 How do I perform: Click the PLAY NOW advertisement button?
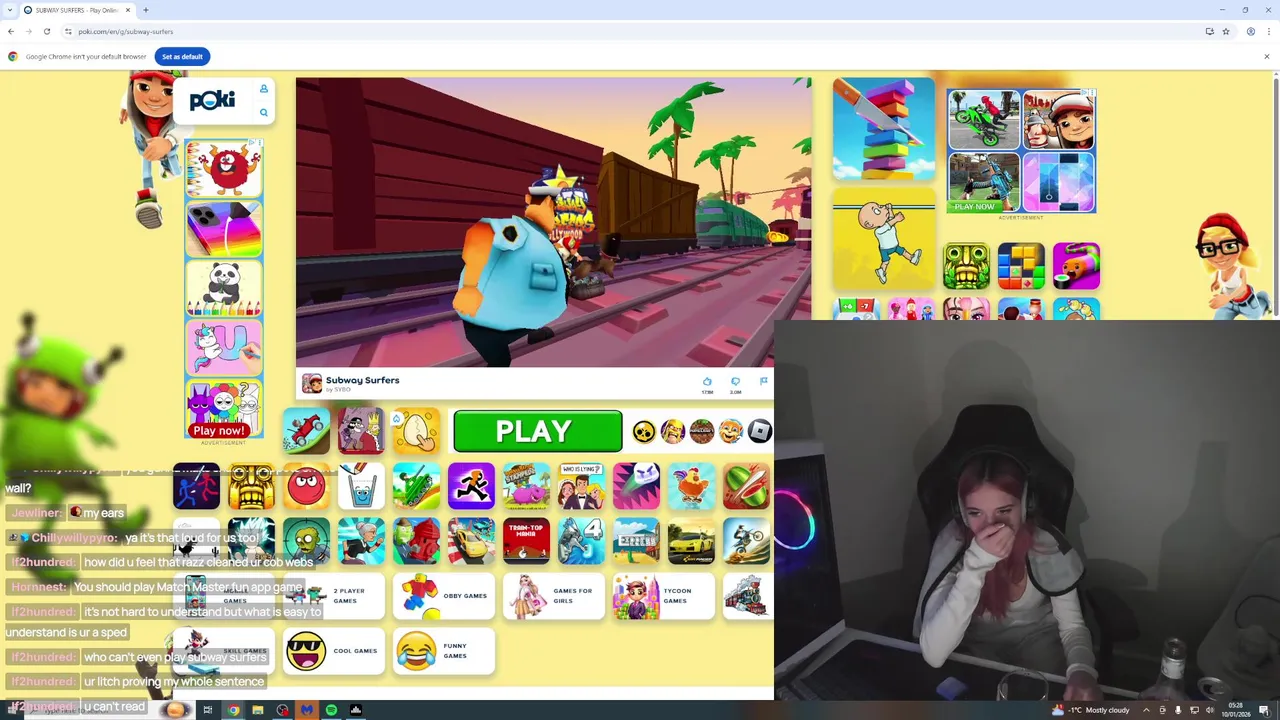[x=974, y=206]
